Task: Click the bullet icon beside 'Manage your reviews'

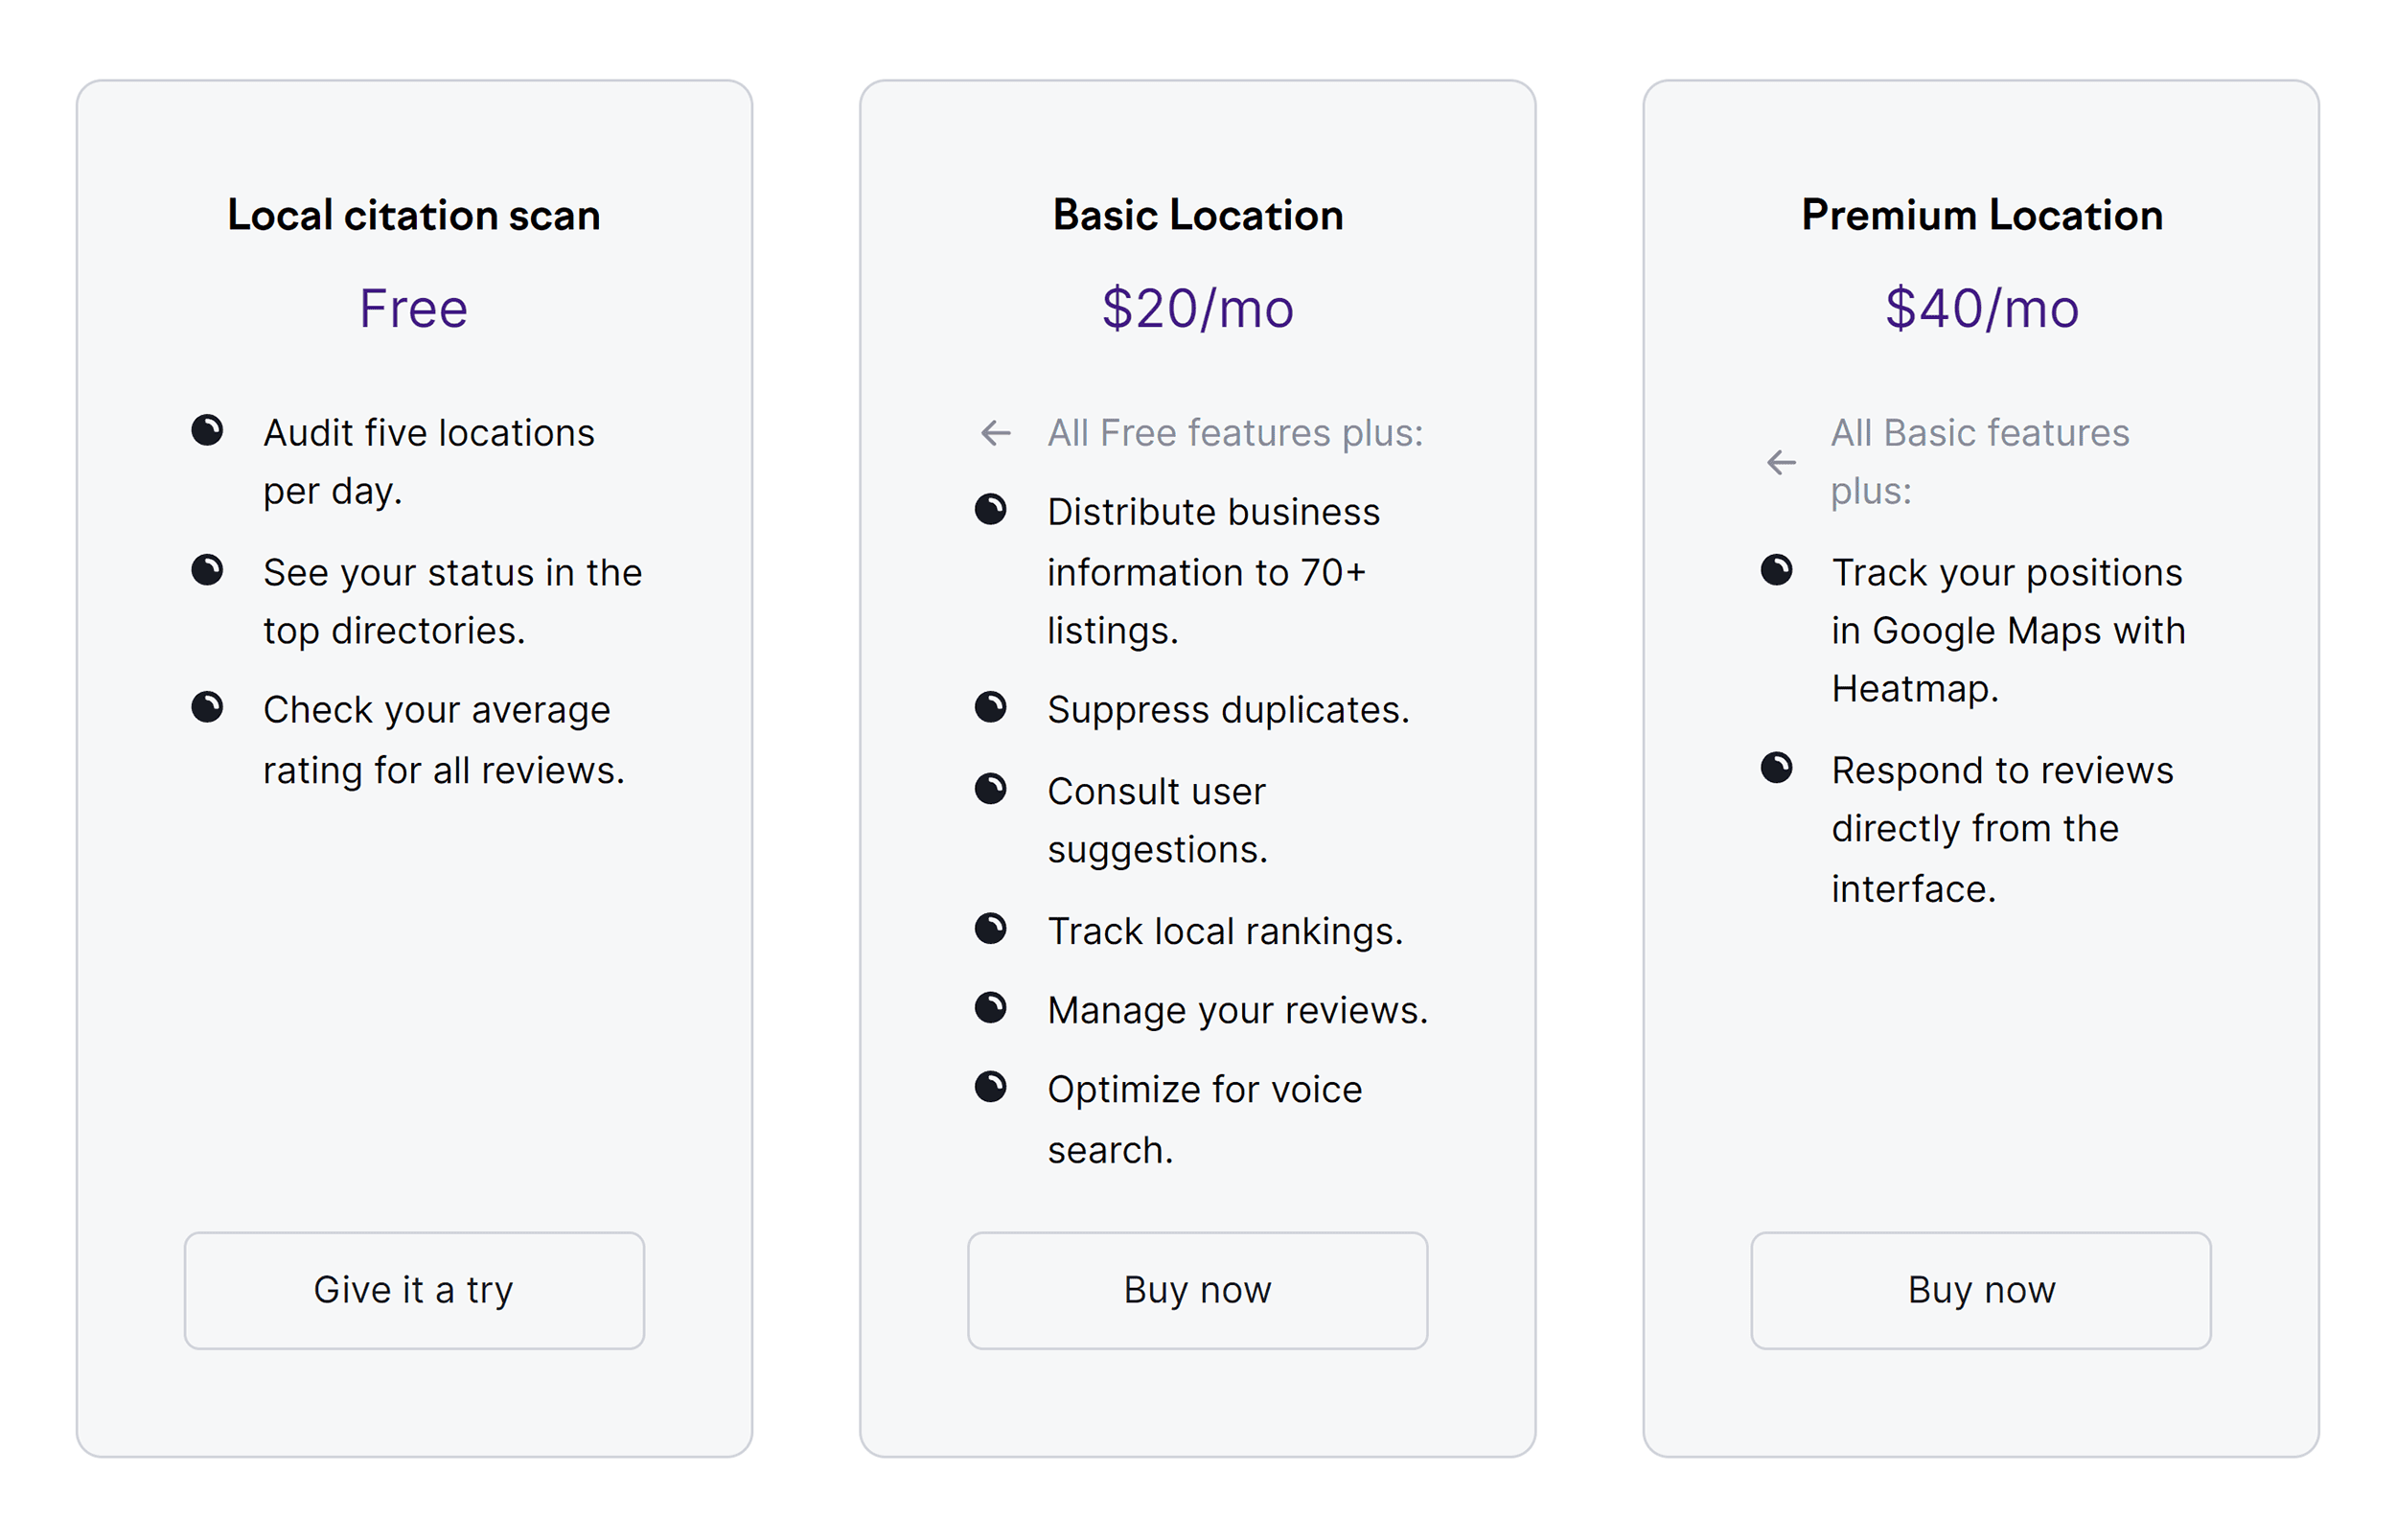Action: click(x=992, y=1007)
